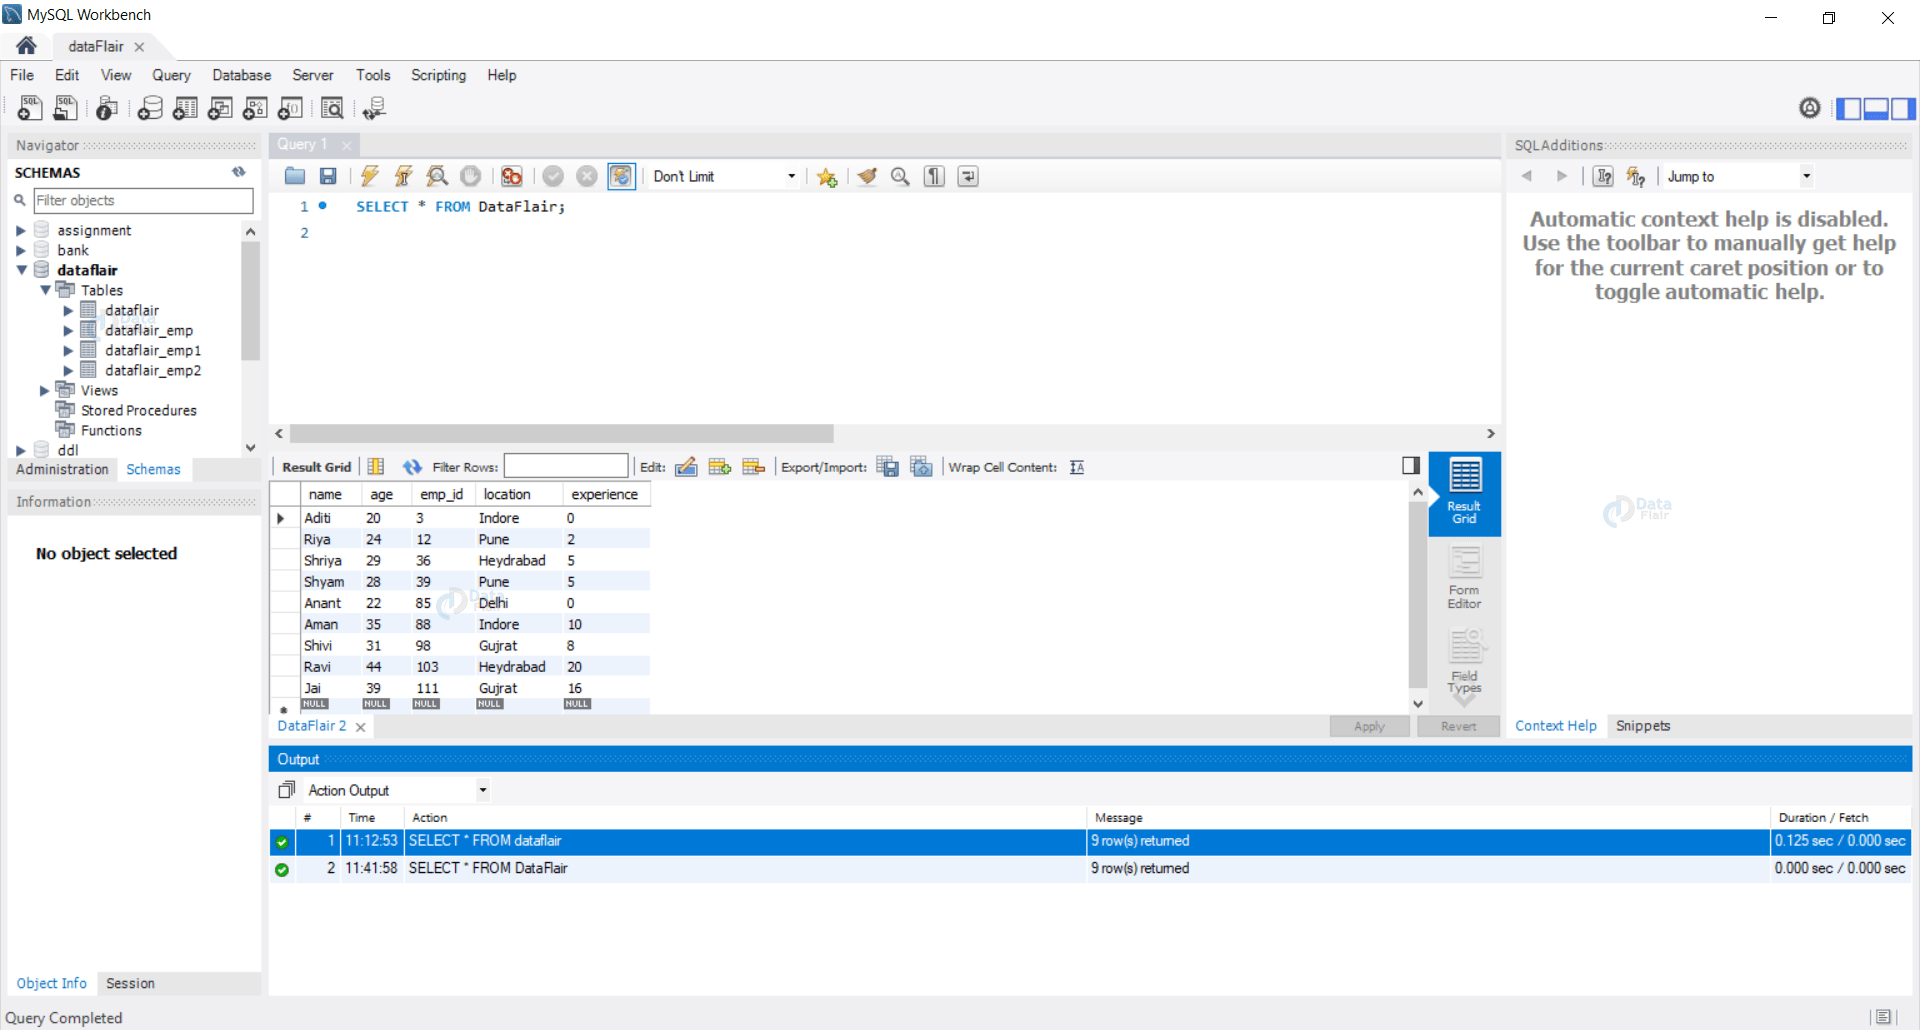Screen dimensions: 1920x1030
Task: Switch to the Session tab
Action: [x=130, y=983]
